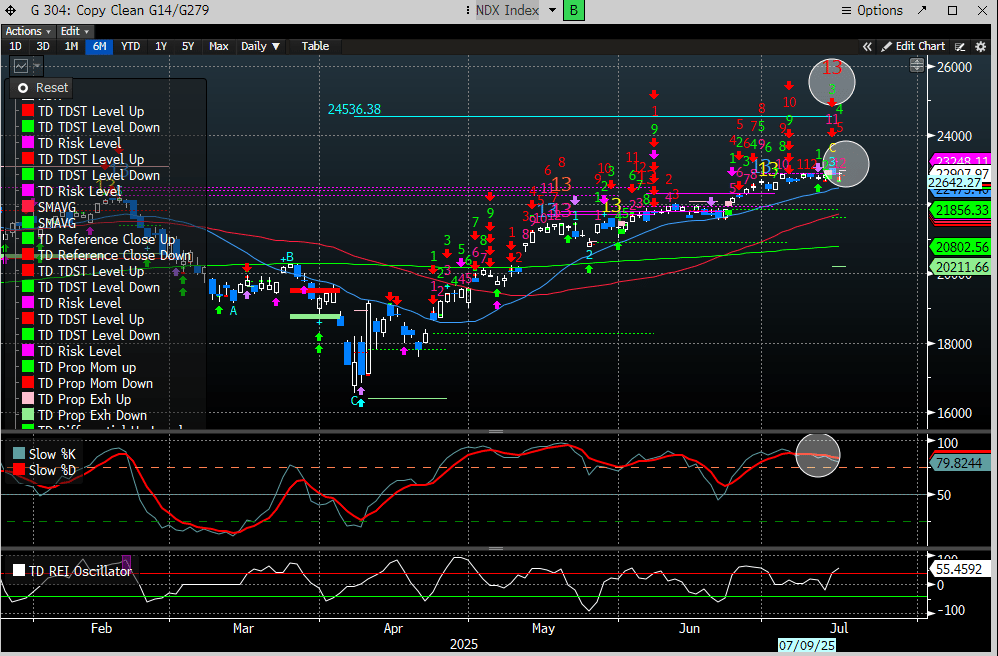998x656 pixels.
Task: Click the Table view button
Action: [315, 46]
